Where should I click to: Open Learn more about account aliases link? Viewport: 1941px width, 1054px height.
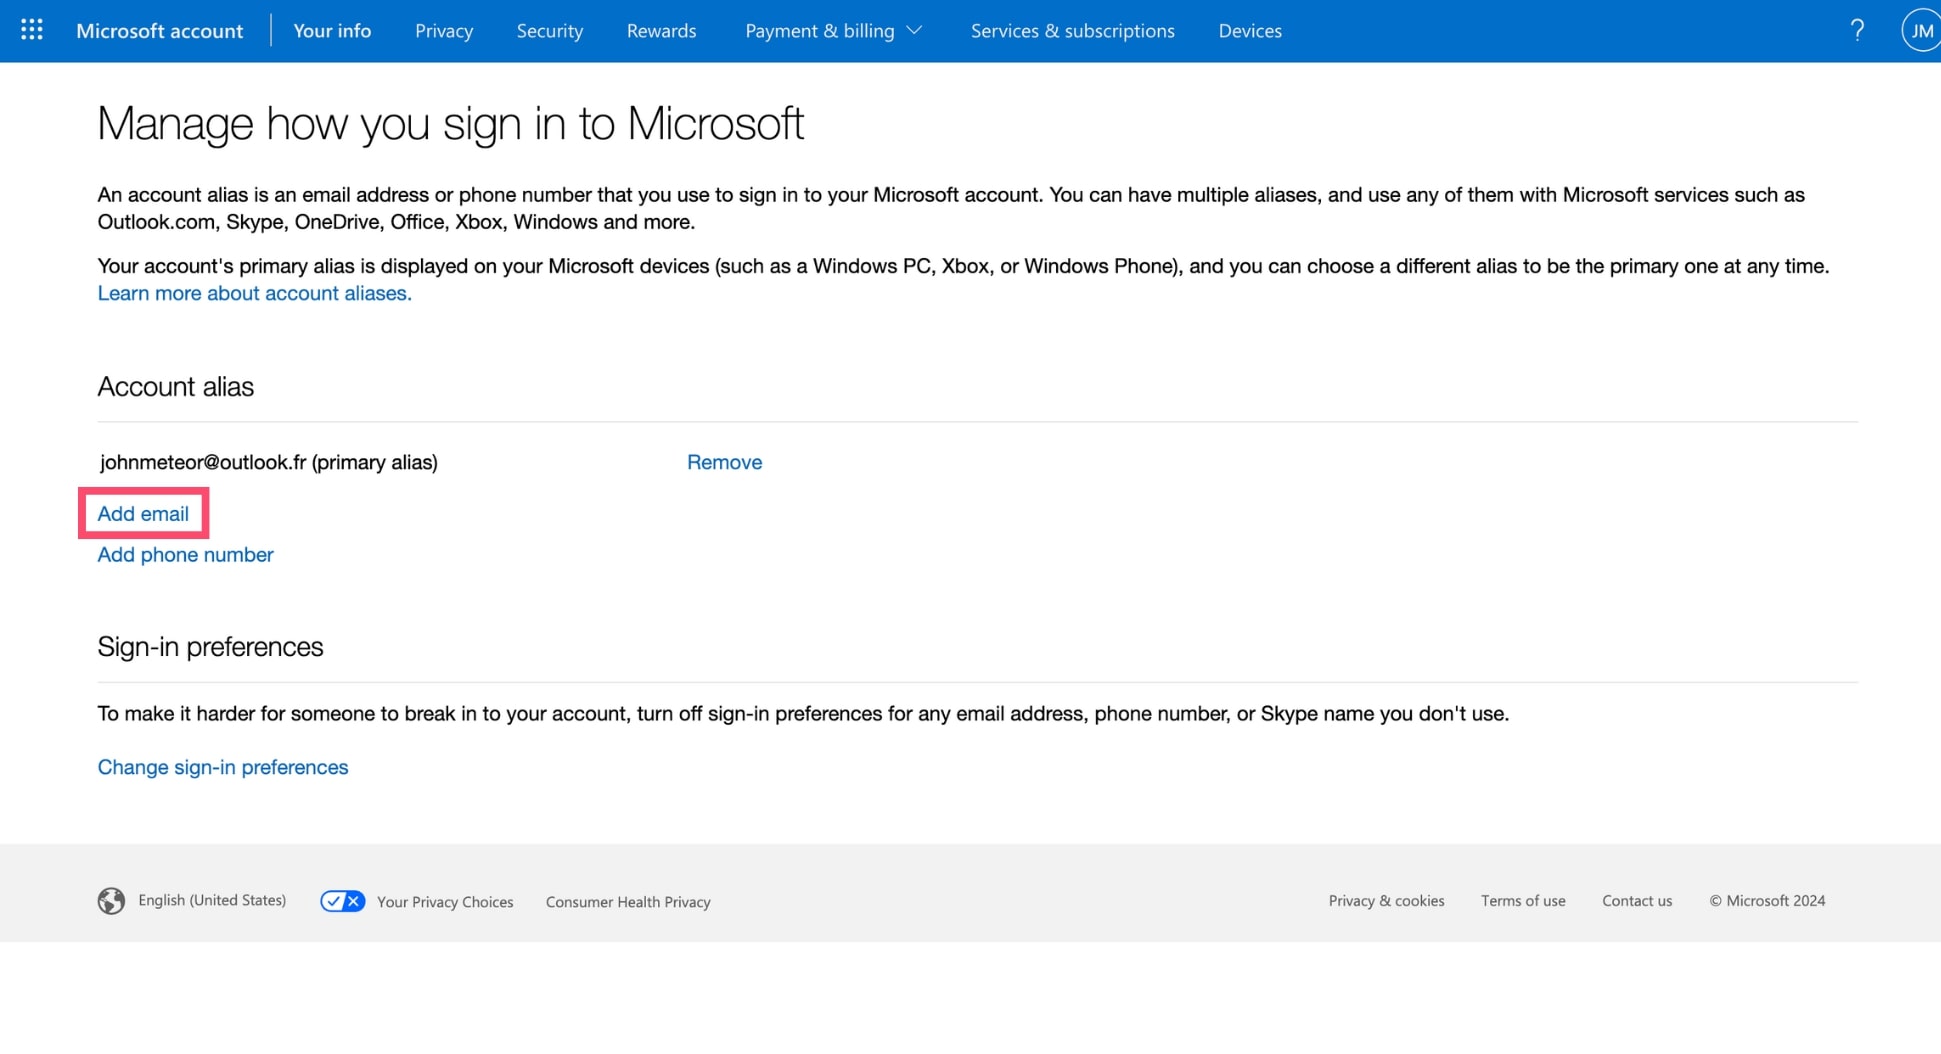point(254,293)
